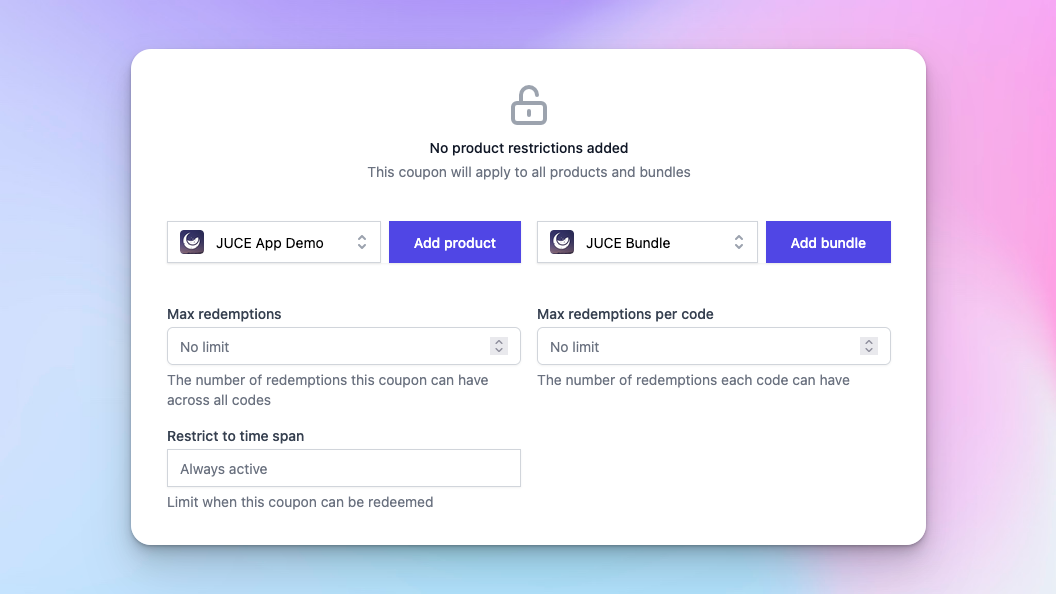The height and width of the screenshot is (594, 1056).
Task: Open the Restrict to time span field
Action: (x=343, y=468)
